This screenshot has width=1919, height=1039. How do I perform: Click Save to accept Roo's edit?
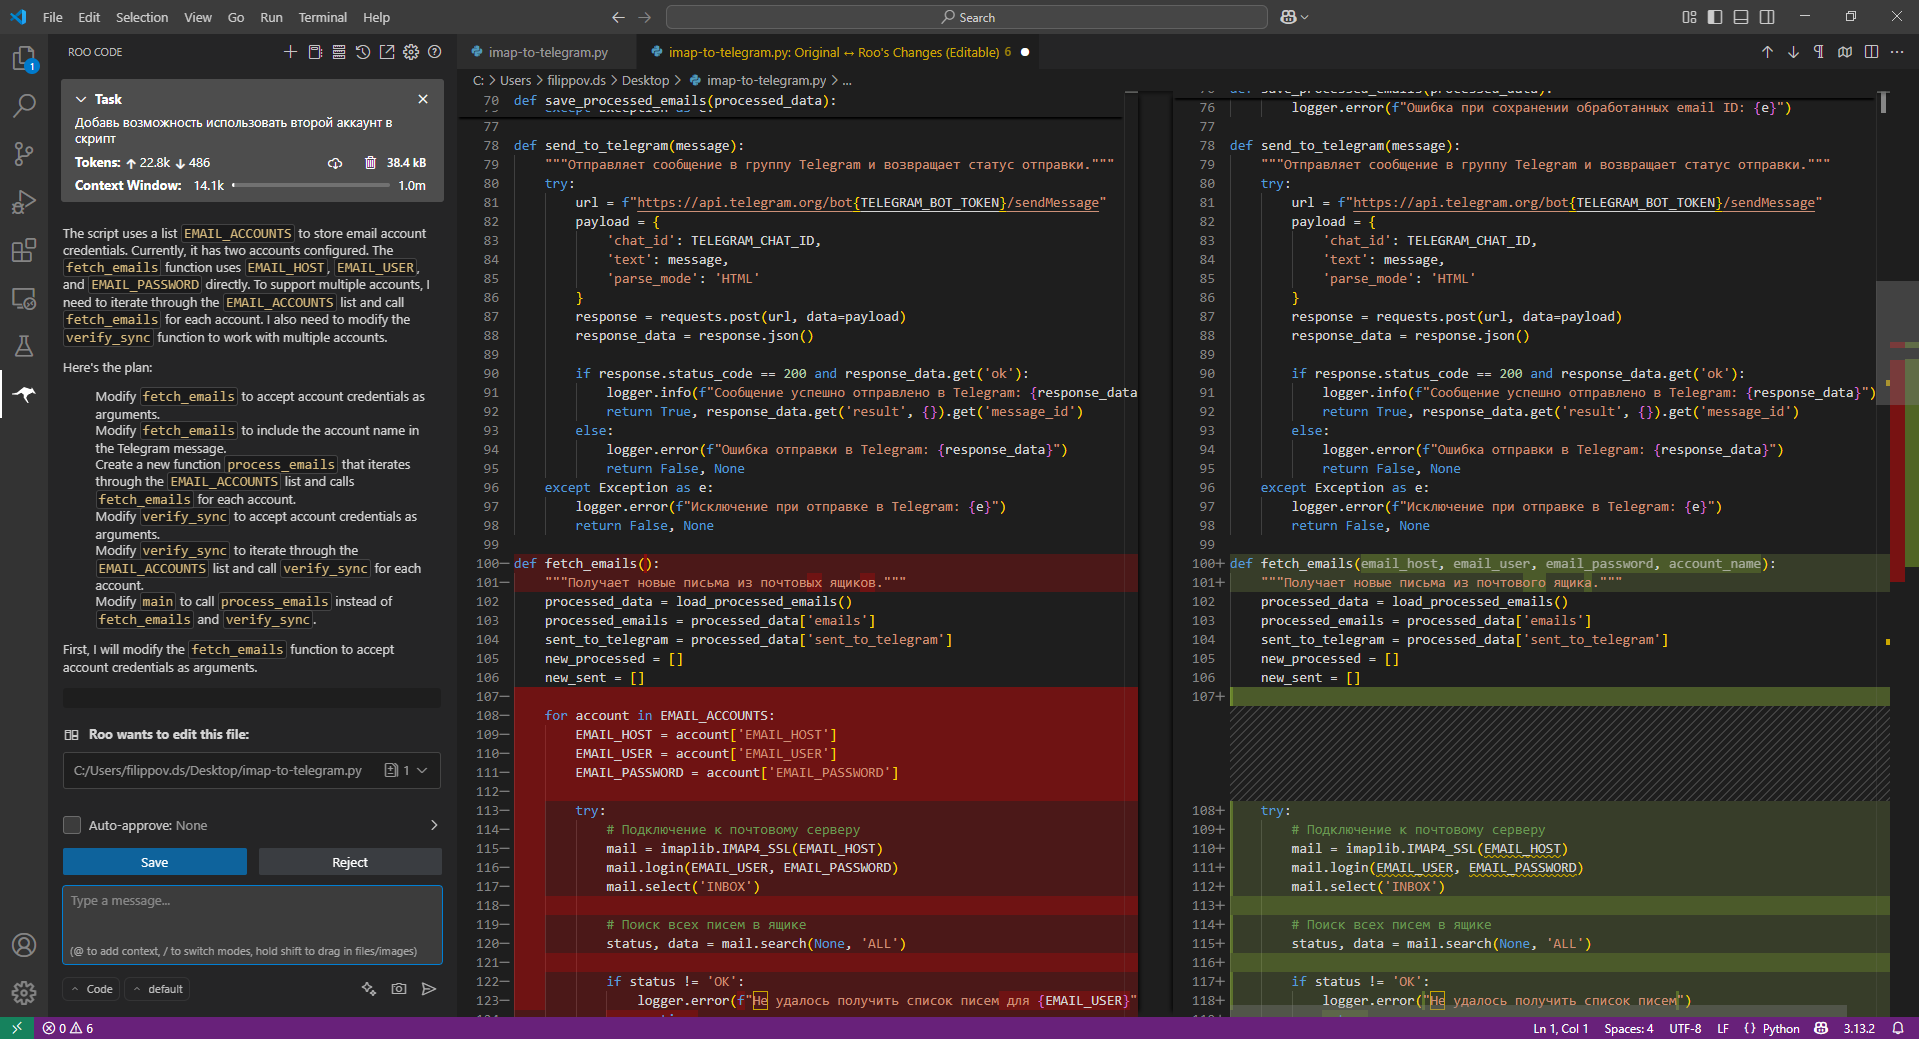(155, 862)
